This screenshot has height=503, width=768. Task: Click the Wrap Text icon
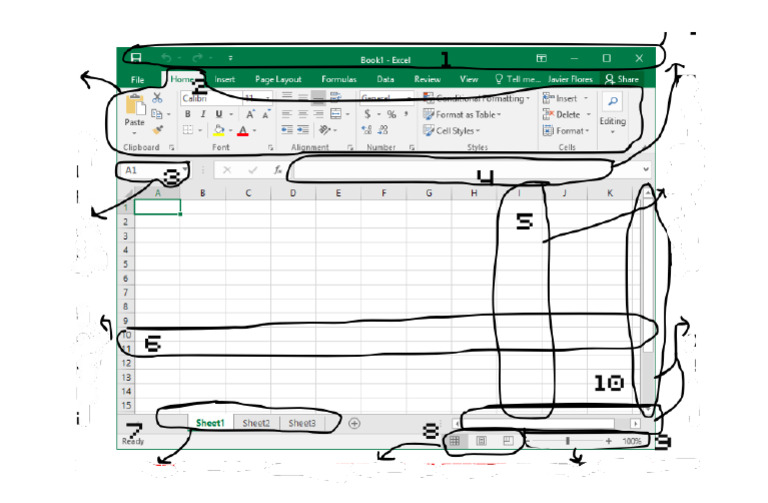(x=336, y=97)
